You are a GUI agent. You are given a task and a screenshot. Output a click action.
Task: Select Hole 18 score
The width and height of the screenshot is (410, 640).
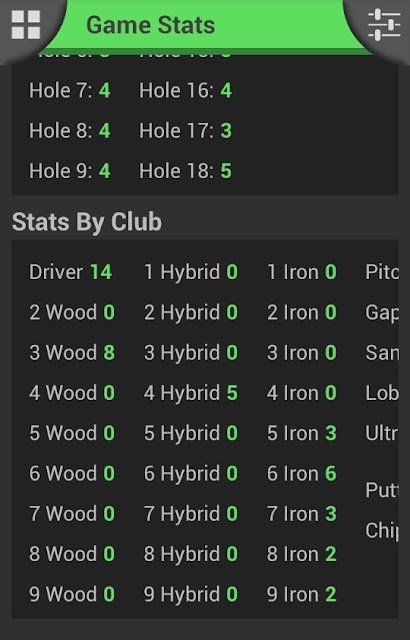tap(185, 171)
